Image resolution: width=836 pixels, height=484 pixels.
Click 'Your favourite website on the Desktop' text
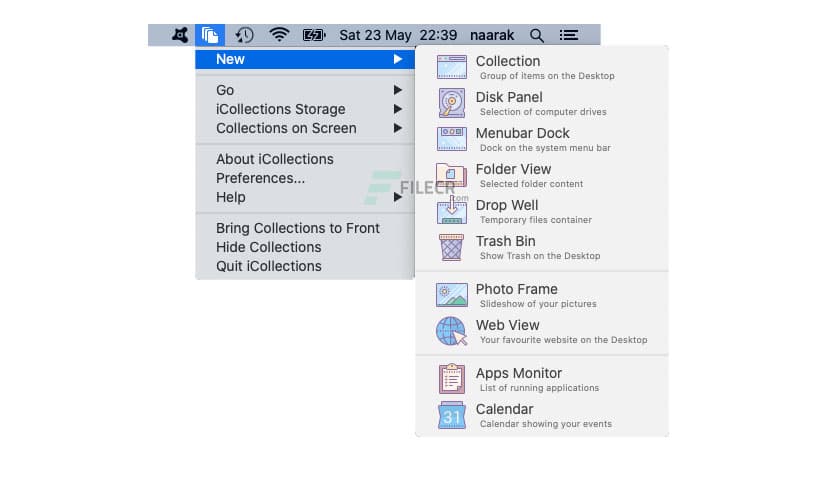point(563,340)
